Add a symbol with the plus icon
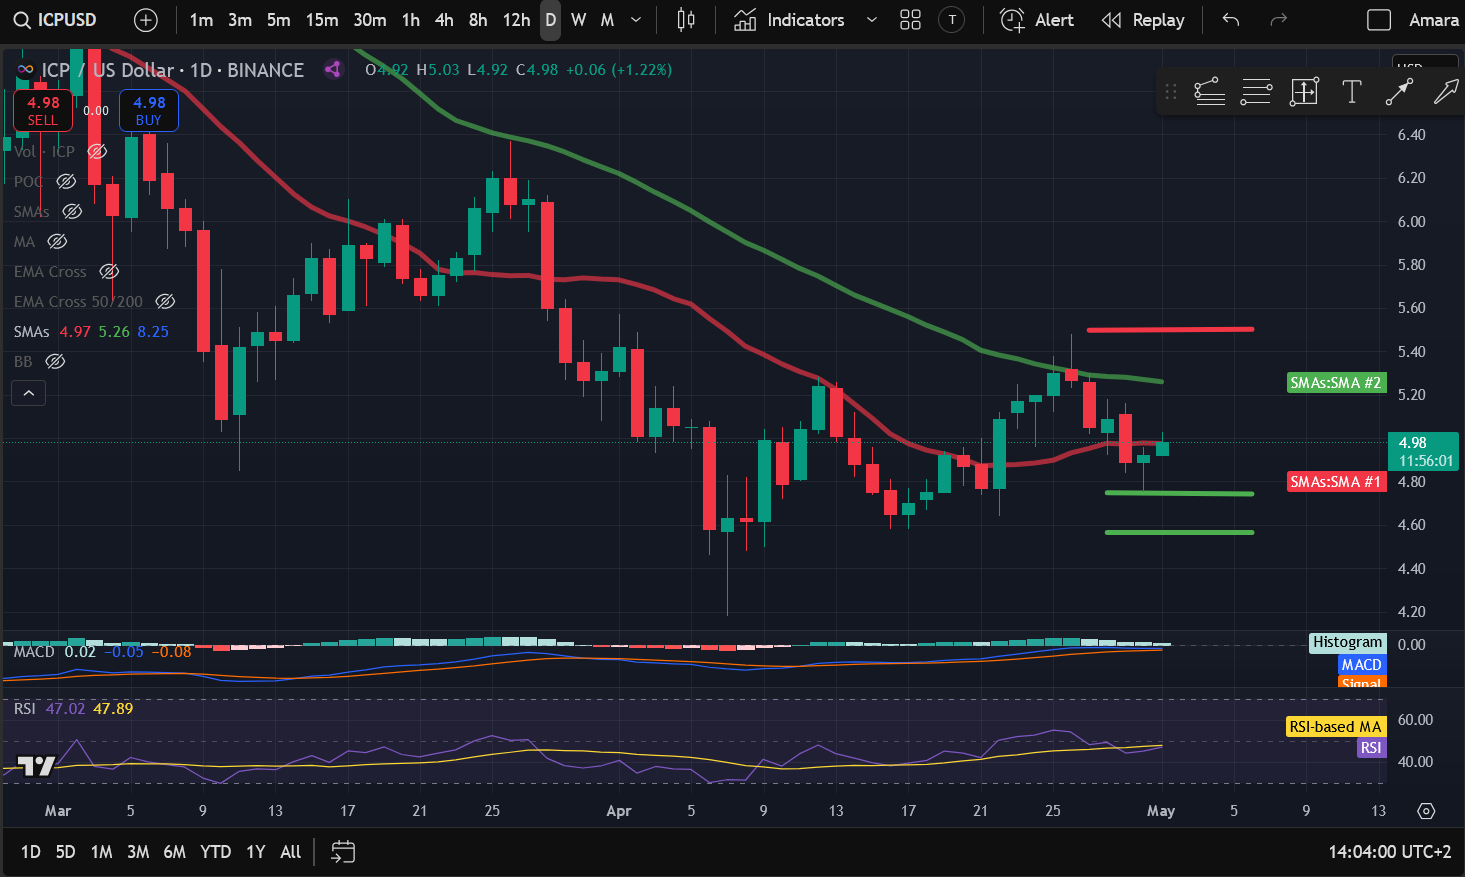Image resolution: width=1465 pixels, height=877 pixels. (146, 19)
